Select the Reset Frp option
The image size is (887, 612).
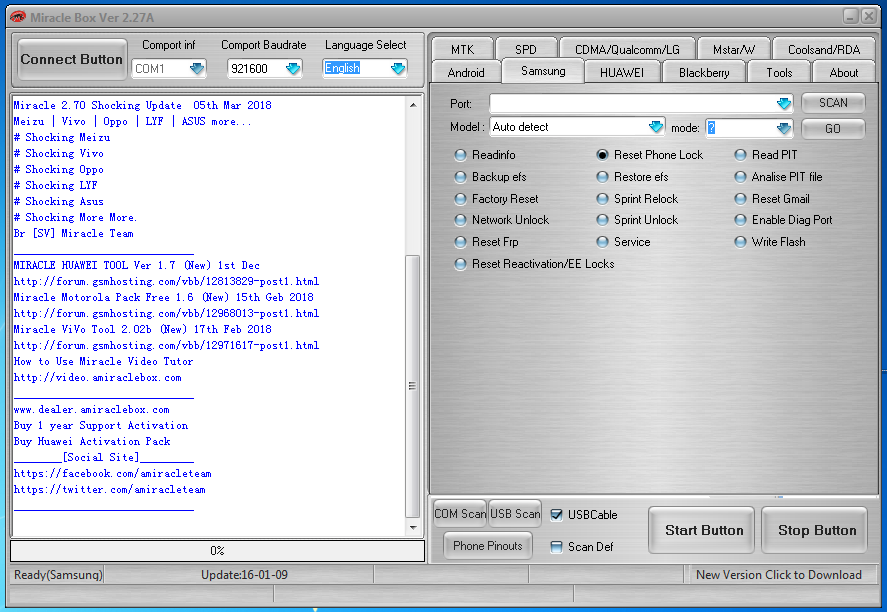pyautogui.click(x=460, y=241)
